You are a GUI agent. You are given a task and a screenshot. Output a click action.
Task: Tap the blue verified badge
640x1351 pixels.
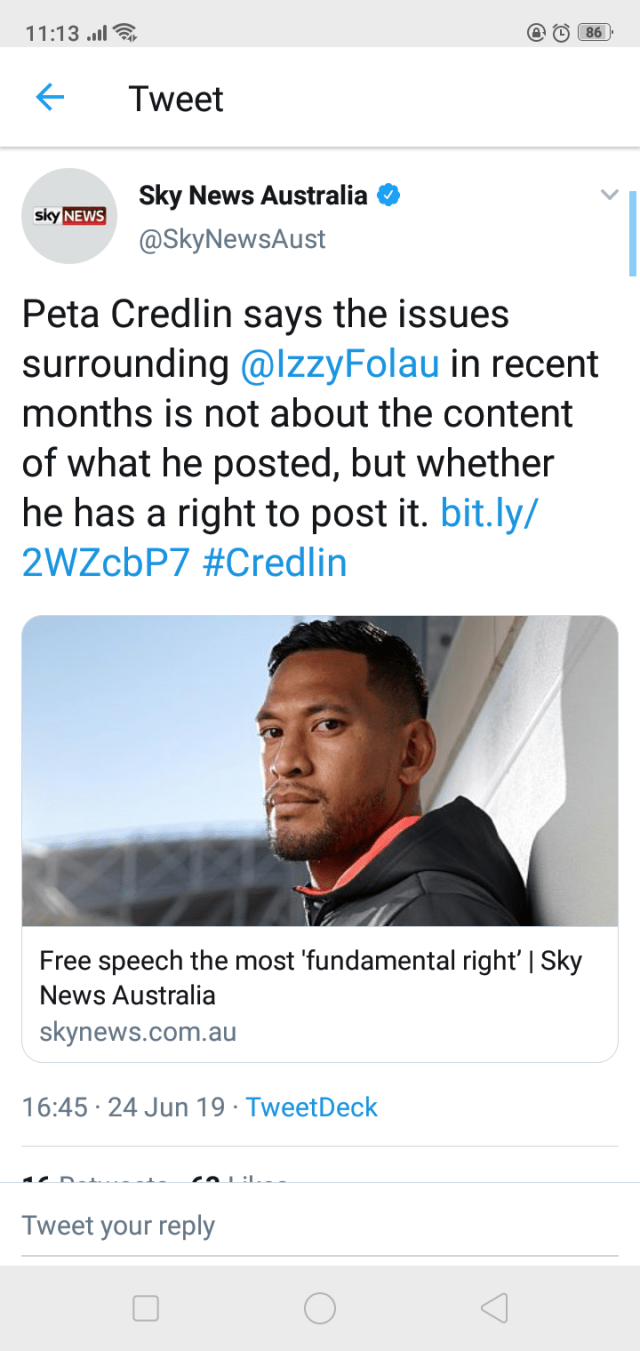tap(388, 195)
